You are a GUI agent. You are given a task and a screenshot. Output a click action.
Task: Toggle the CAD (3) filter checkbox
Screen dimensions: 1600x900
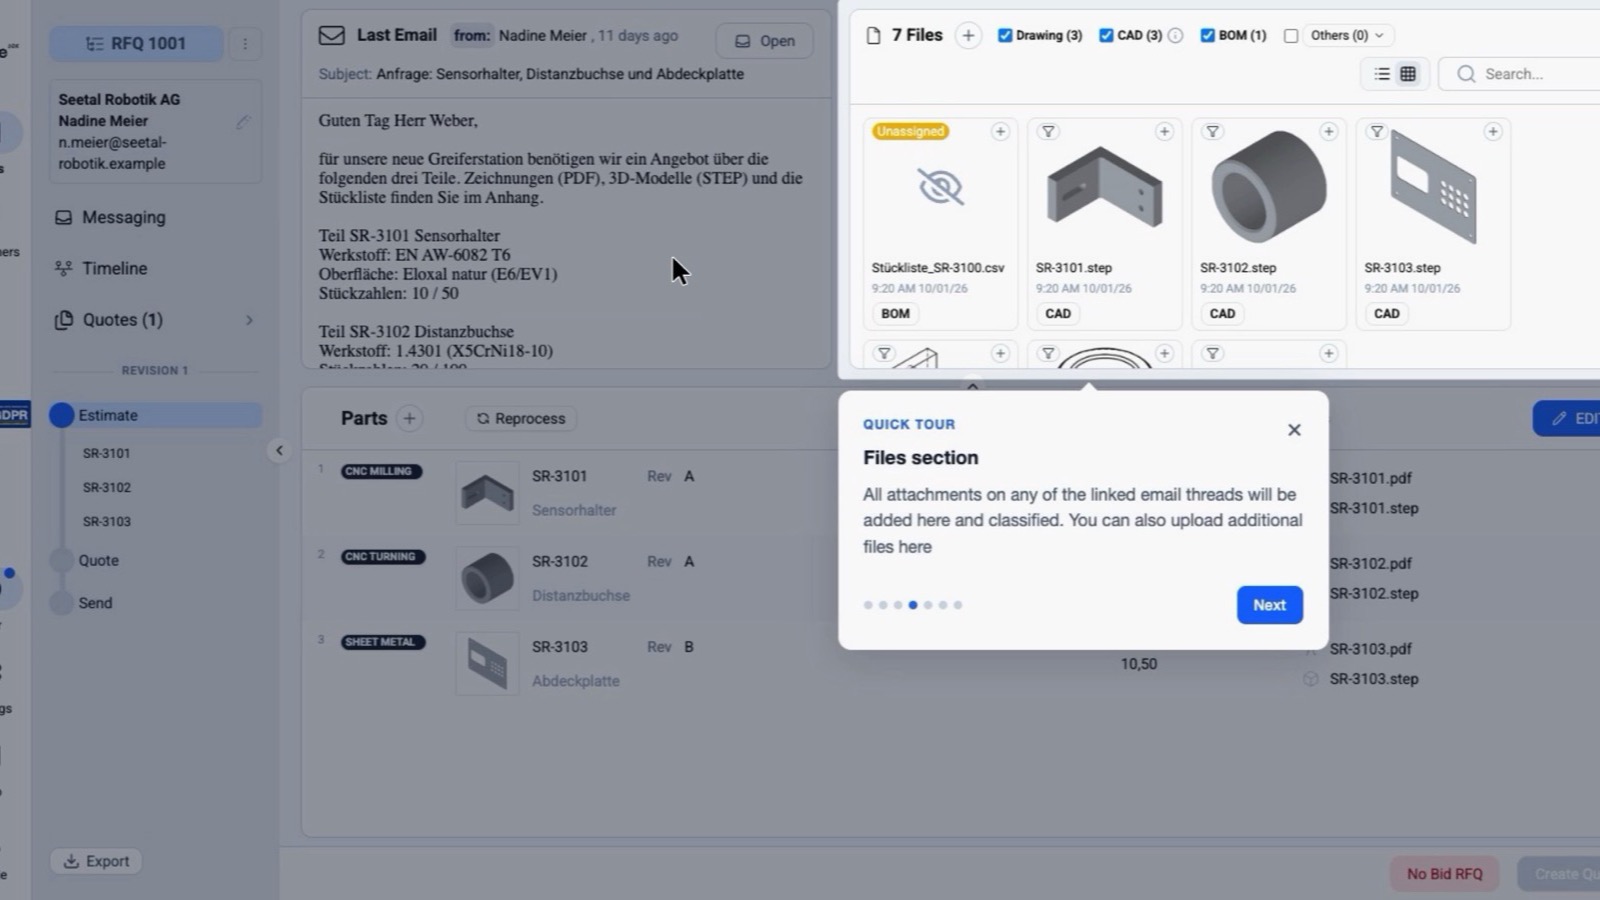coord(1106,36)
